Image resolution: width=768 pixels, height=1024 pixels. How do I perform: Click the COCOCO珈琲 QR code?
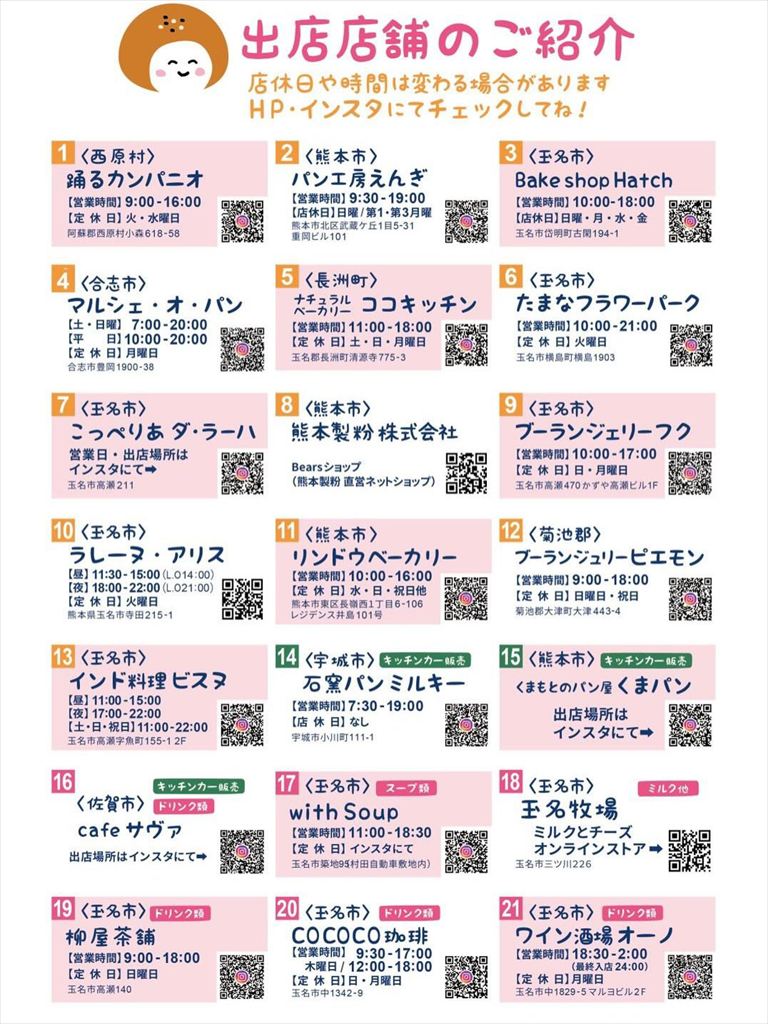click(466, 977)
